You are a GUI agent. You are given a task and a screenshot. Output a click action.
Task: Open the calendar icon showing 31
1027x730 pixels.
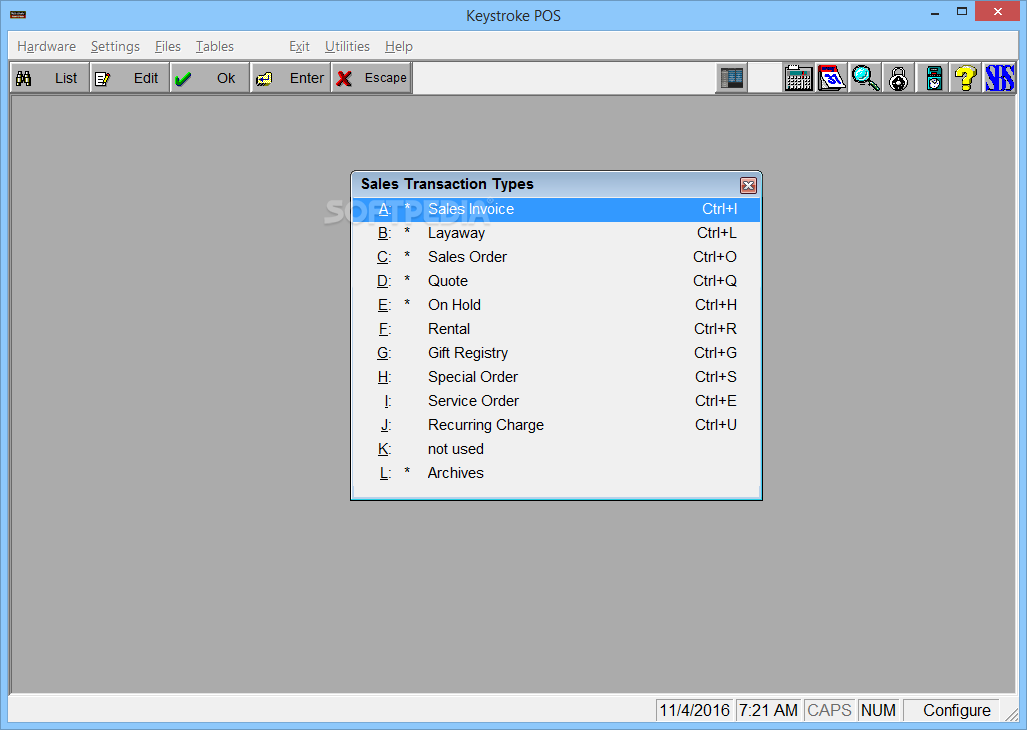pos(832,79)
